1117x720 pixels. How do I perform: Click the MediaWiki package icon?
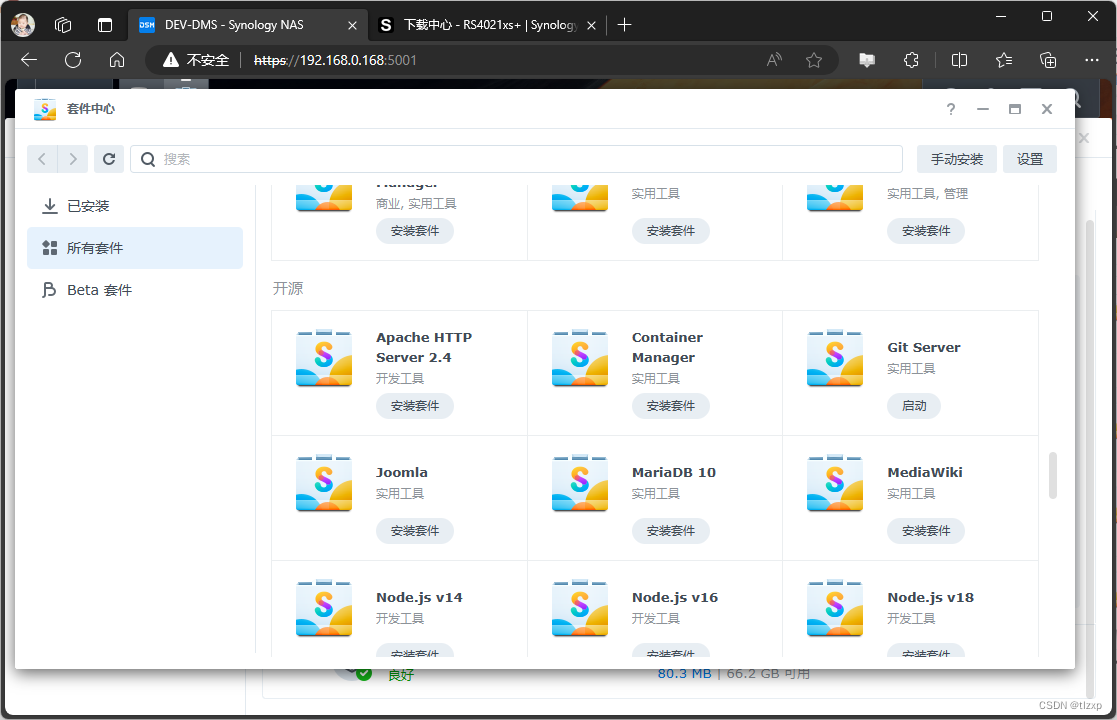[835, 484]
